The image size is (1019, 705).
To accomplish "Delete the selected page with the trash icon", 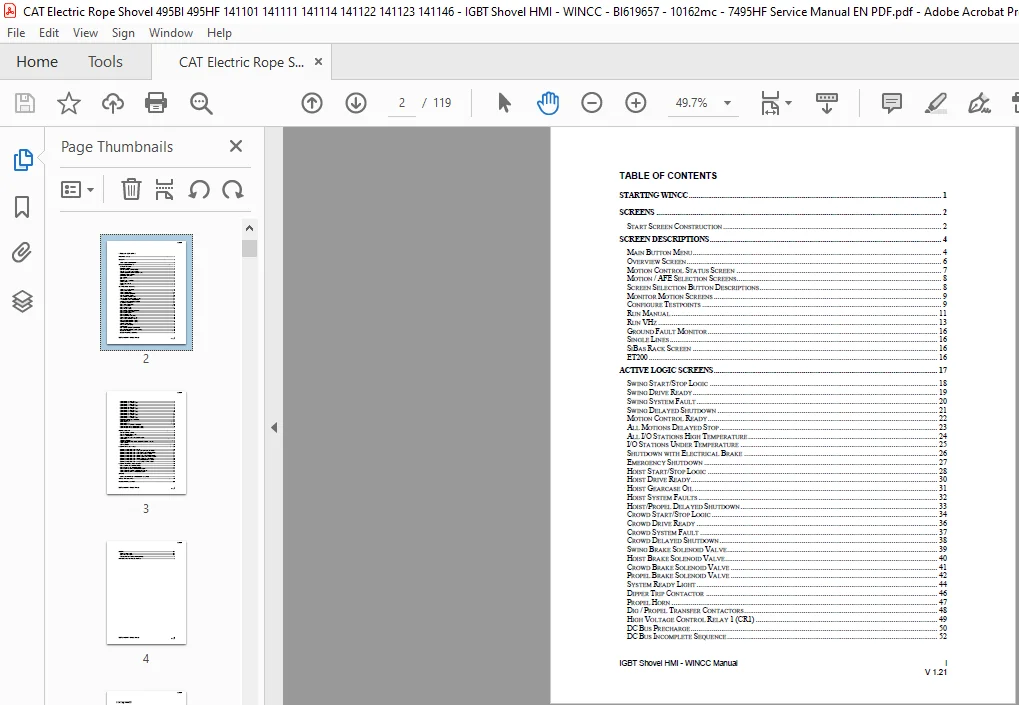I will (x=131, y=189).
